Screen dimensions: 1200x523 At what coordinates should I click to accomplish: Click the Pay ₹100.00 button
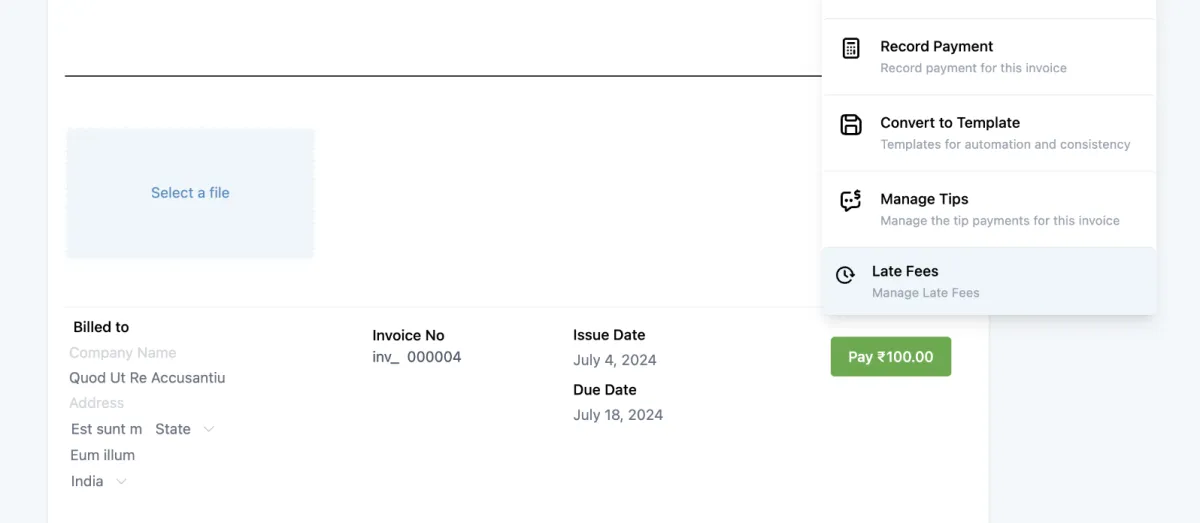point(891,357)
